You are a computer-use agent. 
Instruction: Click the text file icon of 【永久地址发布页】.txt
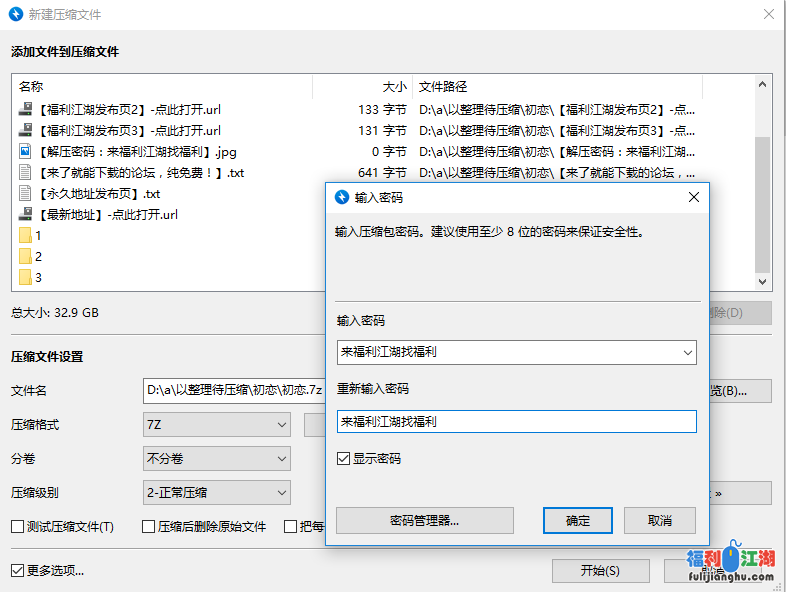26,194
